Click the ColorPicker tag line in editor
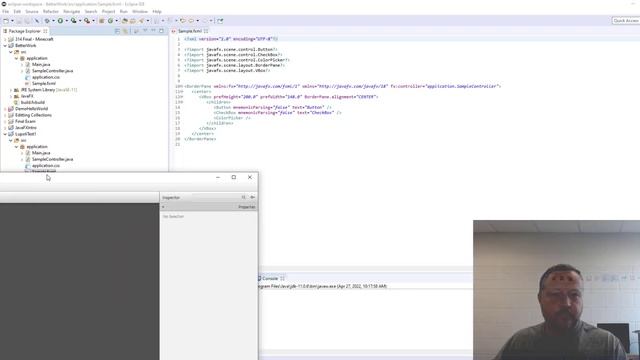Screen dimensions: 640x360 [x=232, y=118]
